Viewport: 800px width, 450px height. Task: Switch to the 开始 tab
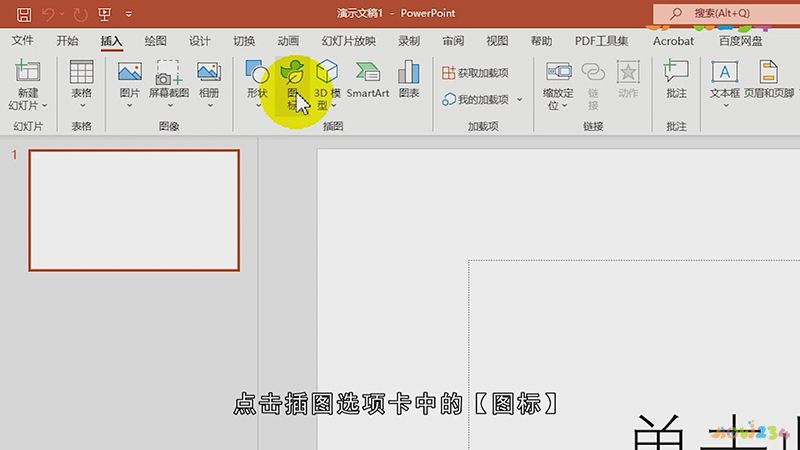[67, 41]
